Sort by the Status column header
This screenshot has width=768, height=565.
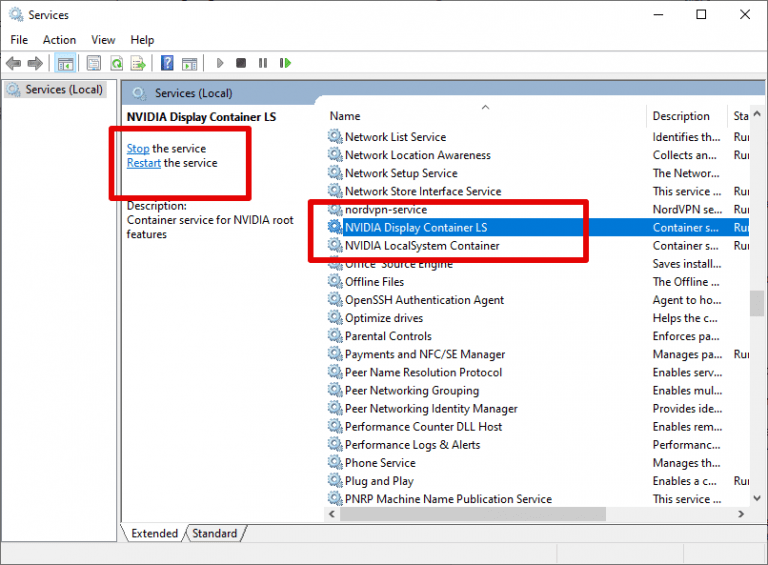740,116
